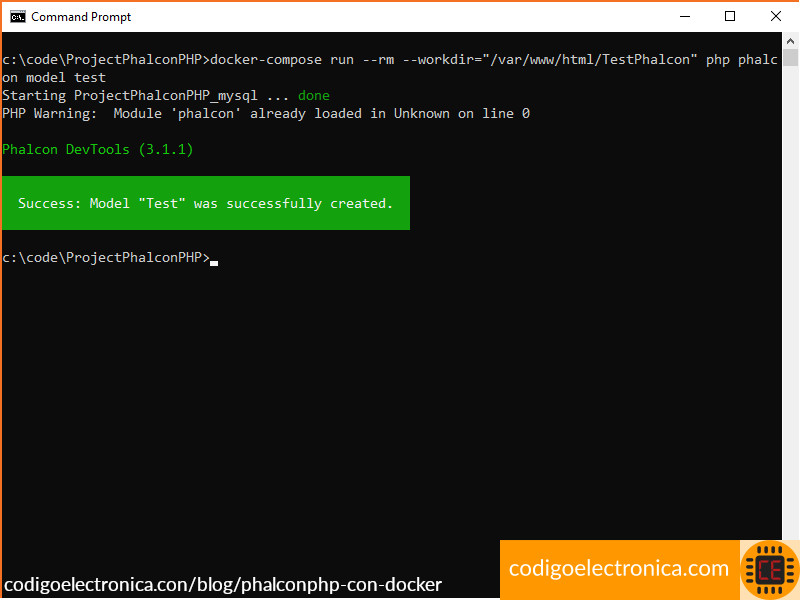Close the Command Prompt window
800x600 pixels.
776,17
